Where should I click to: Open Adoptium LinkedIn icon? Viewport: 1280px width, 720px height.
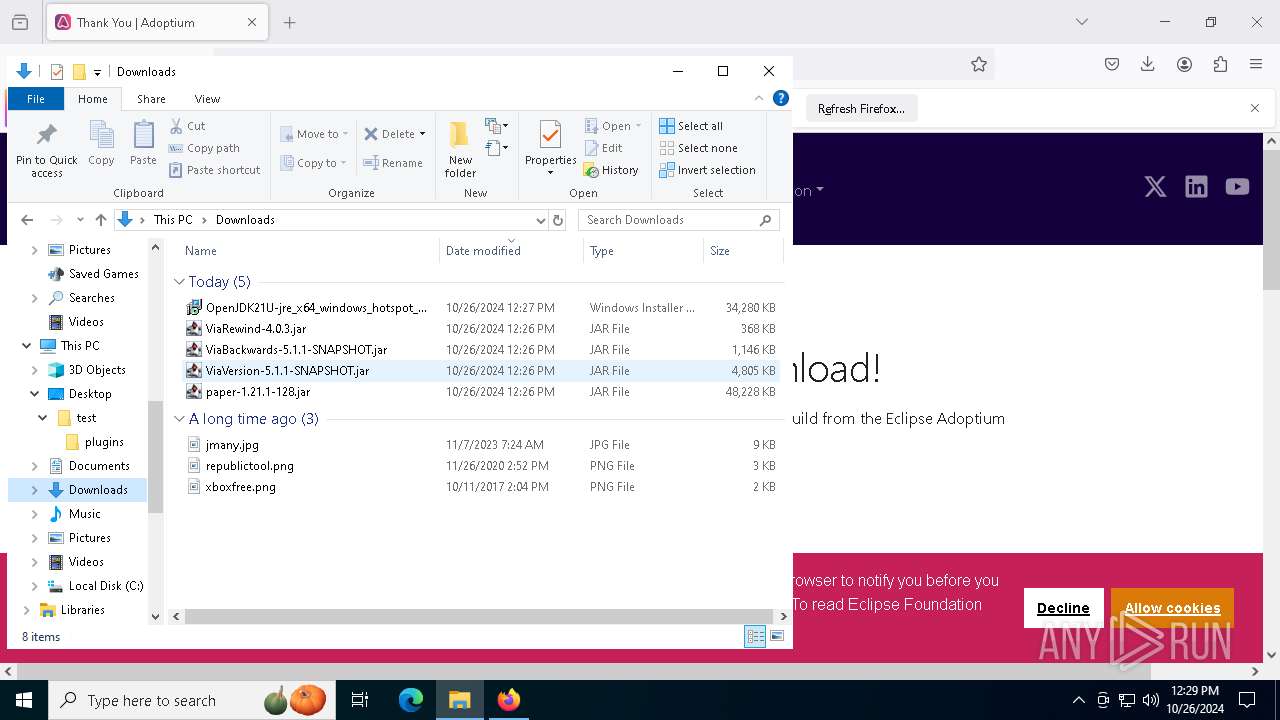[x=1196, y=187]
